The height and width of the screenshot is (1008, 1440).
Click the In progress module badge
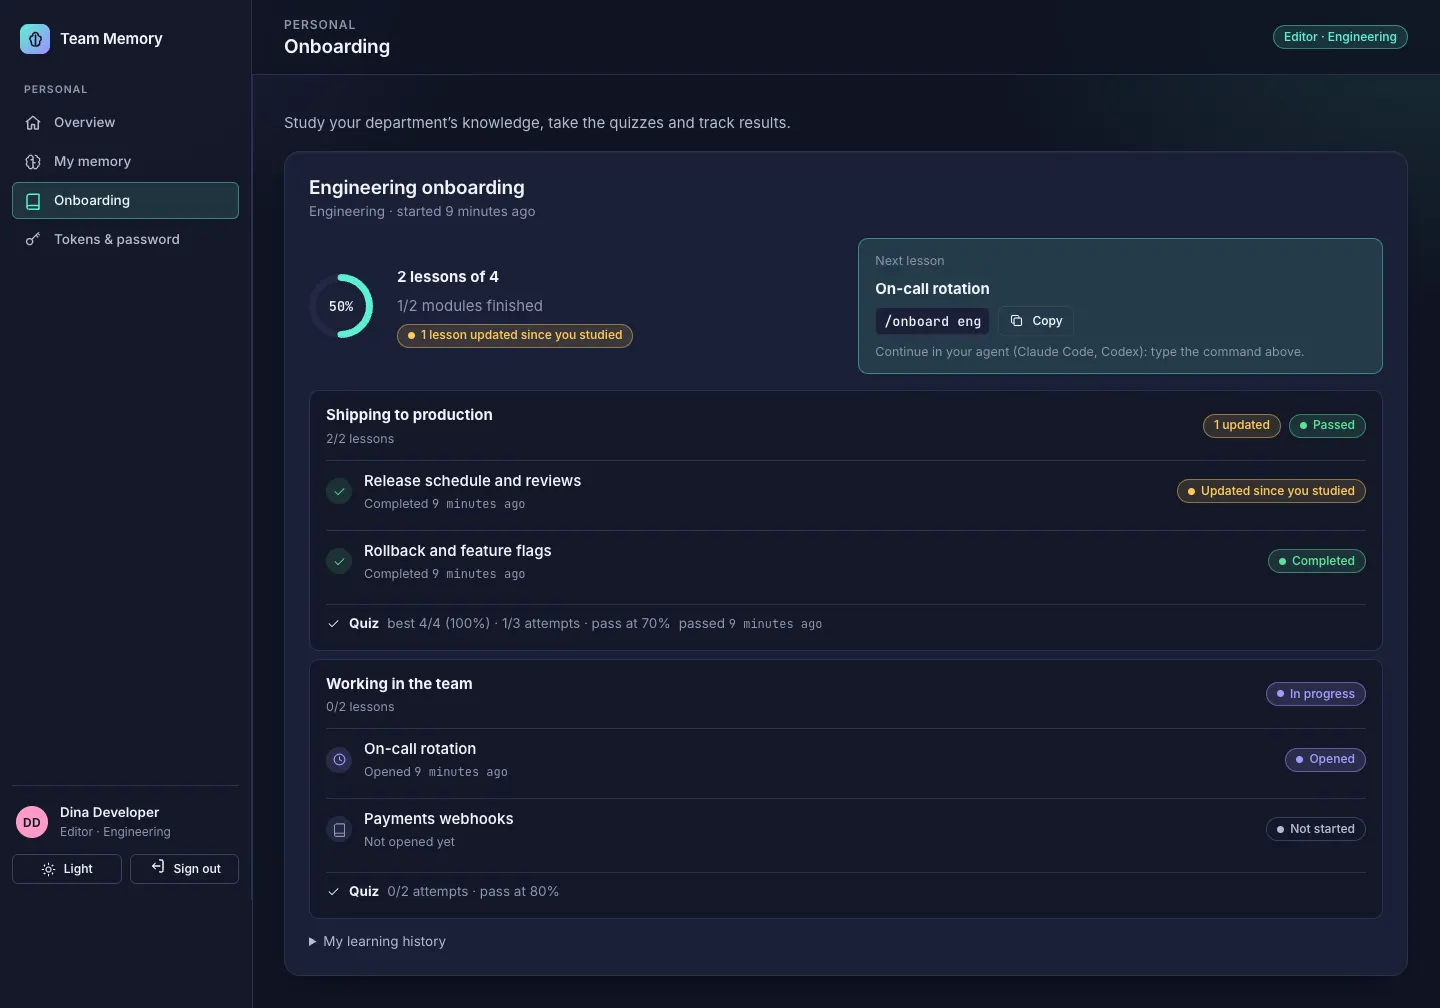1316,694
